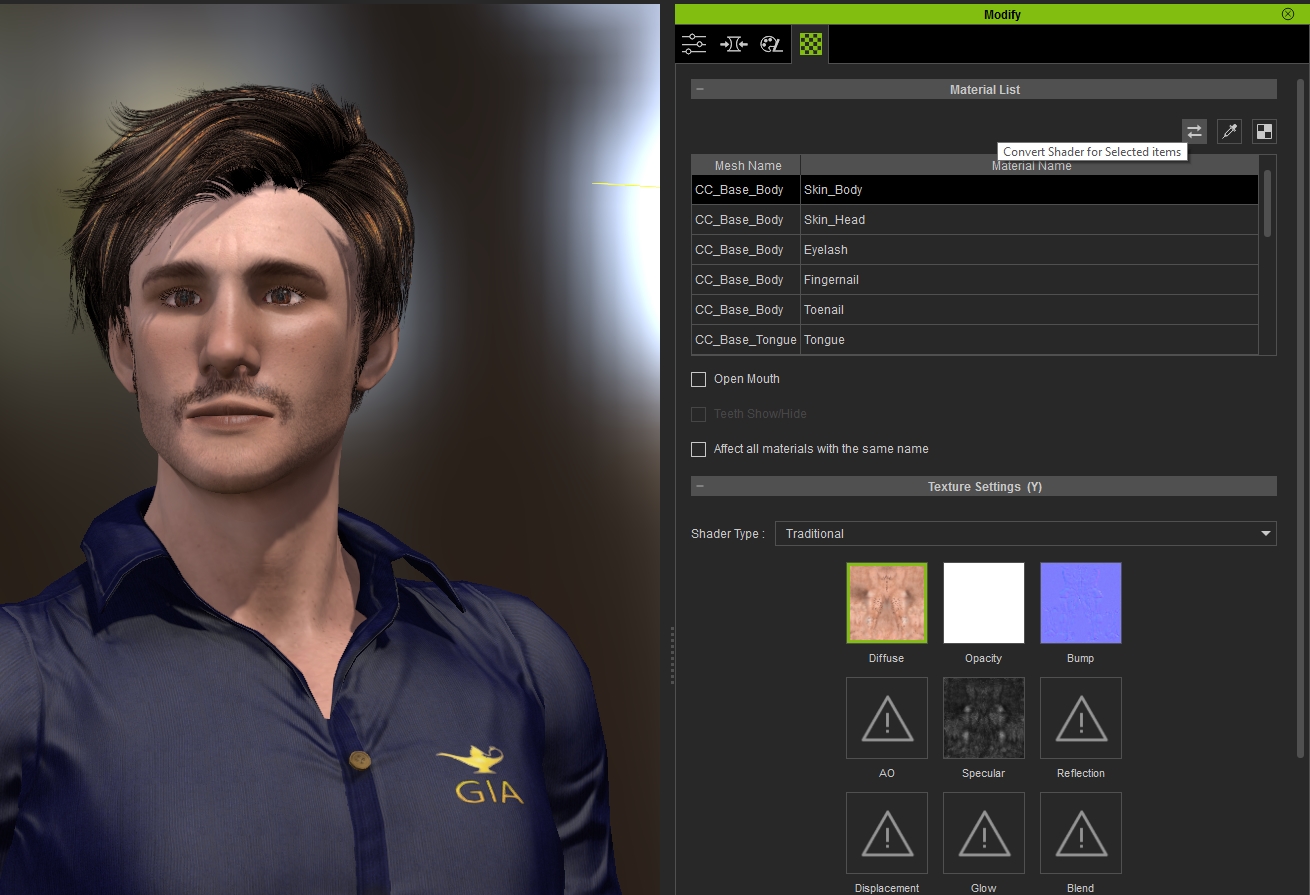The width and height of the screenshot is (1310, 895).
Task: Switch to the Morph adjust tab icon
Action: click(733, 44)
